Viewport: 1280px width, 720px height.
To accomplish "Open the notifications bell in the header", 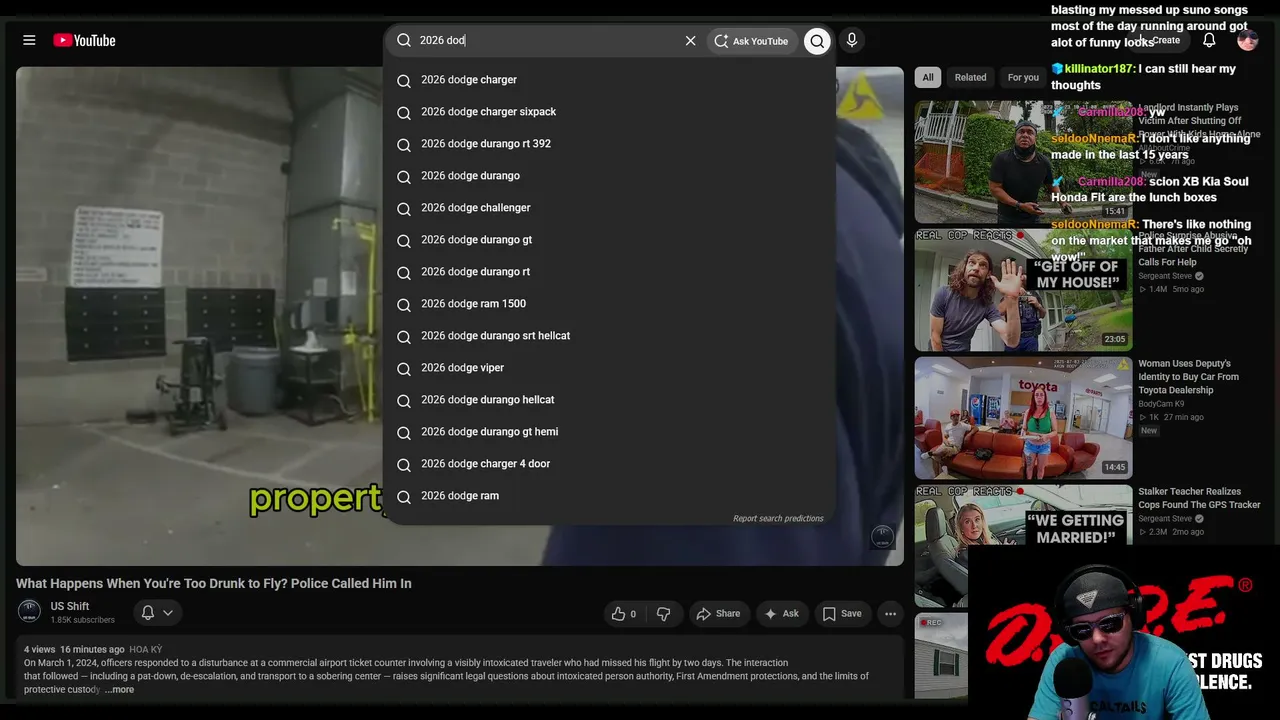I will pos(1209,40).
